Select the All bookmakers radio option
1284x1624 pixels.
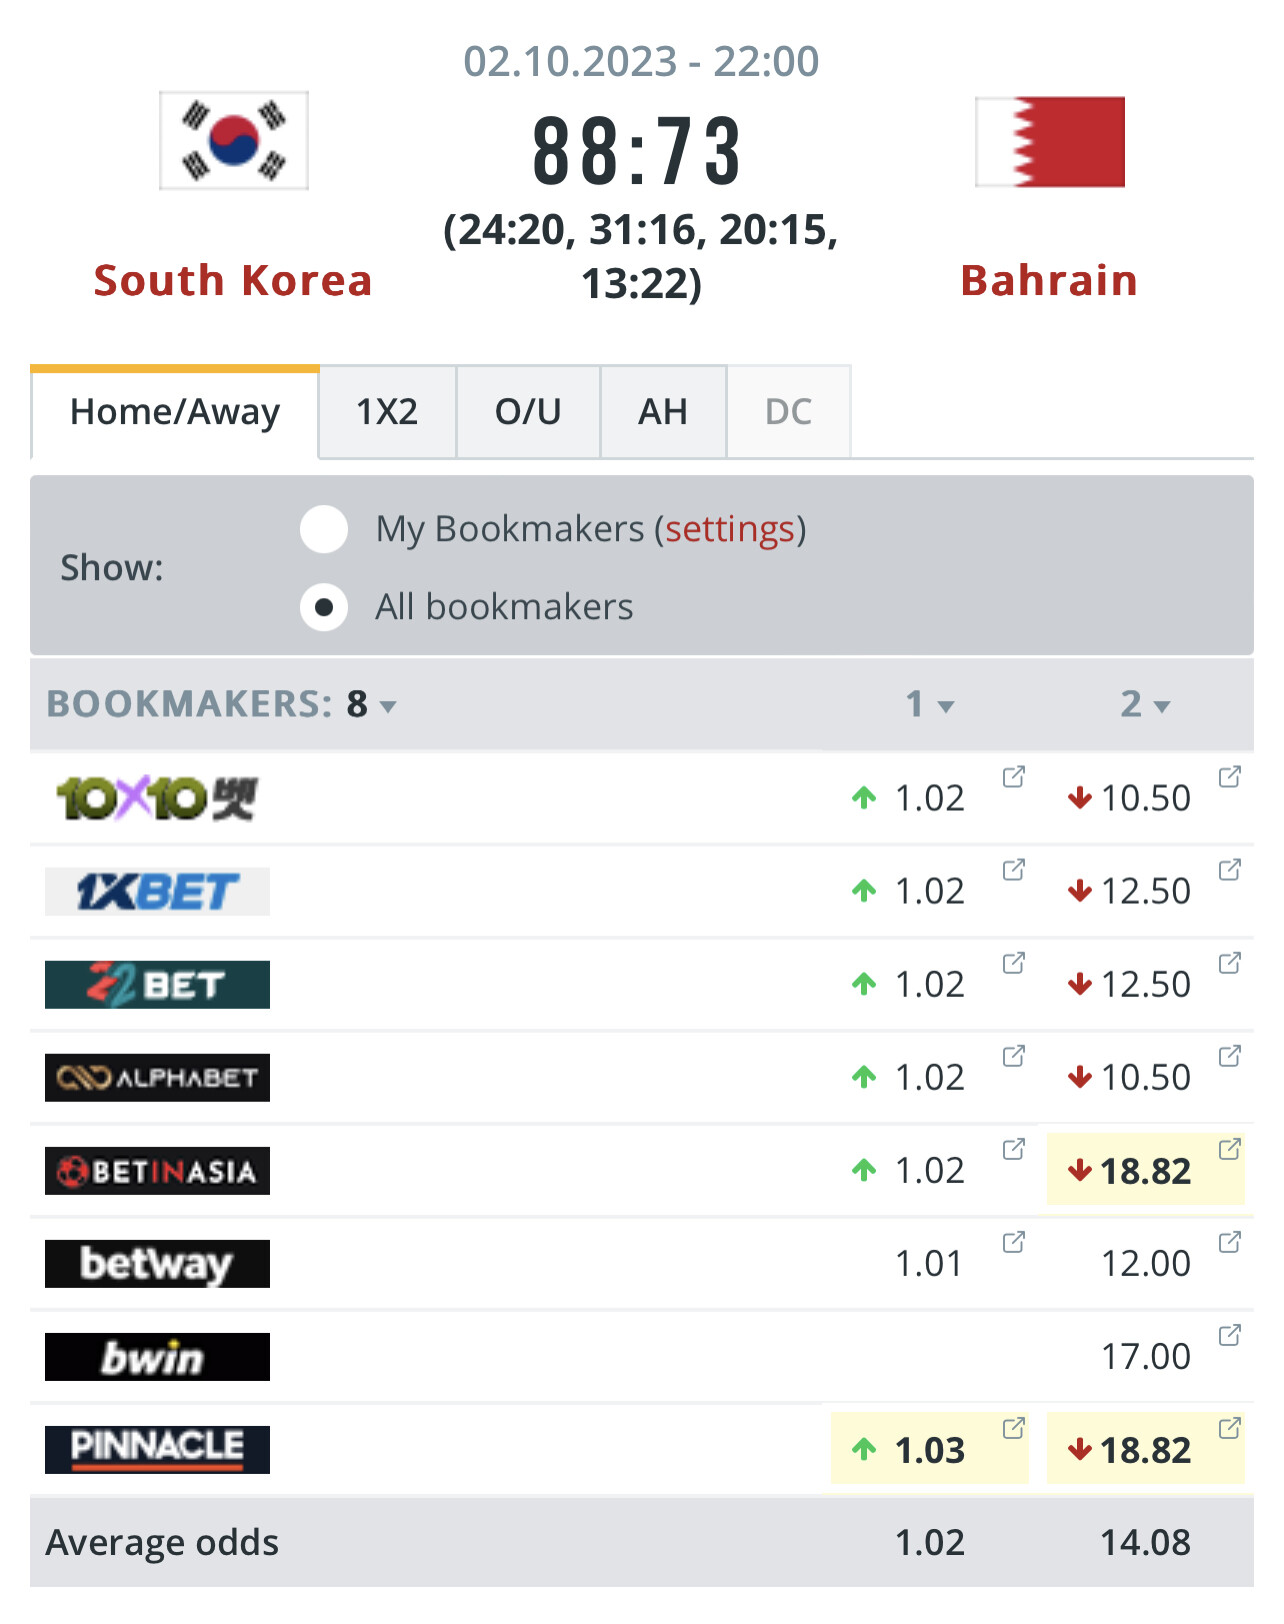pyautogui.click(x=324, y=607)
